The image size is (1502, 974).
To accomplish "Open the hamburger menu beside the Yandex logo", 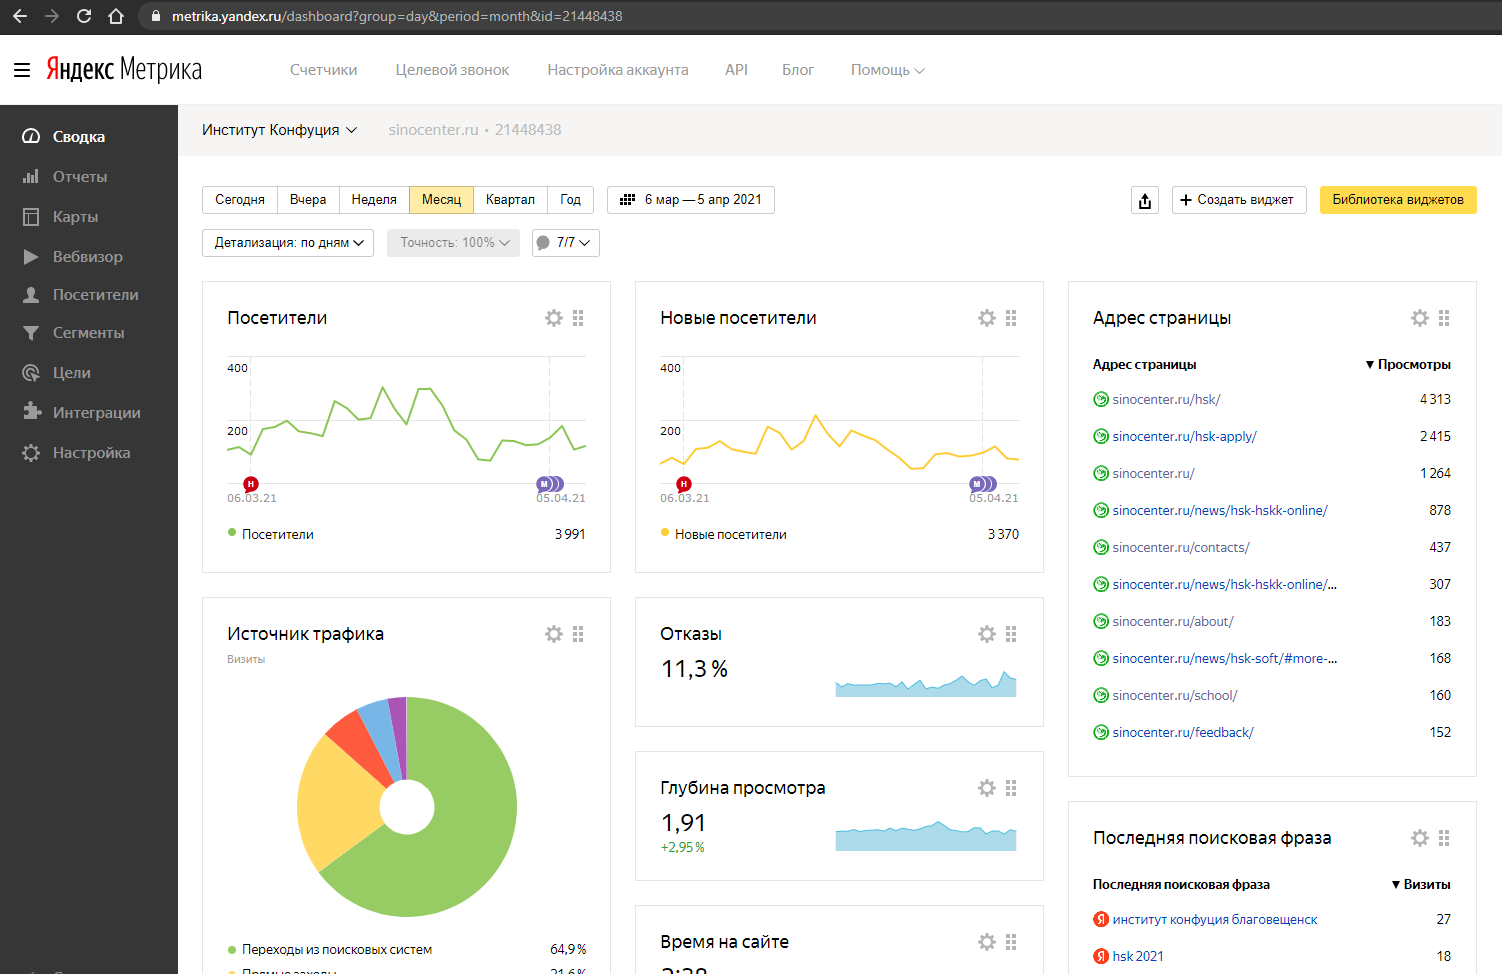I will pos(22,70).
